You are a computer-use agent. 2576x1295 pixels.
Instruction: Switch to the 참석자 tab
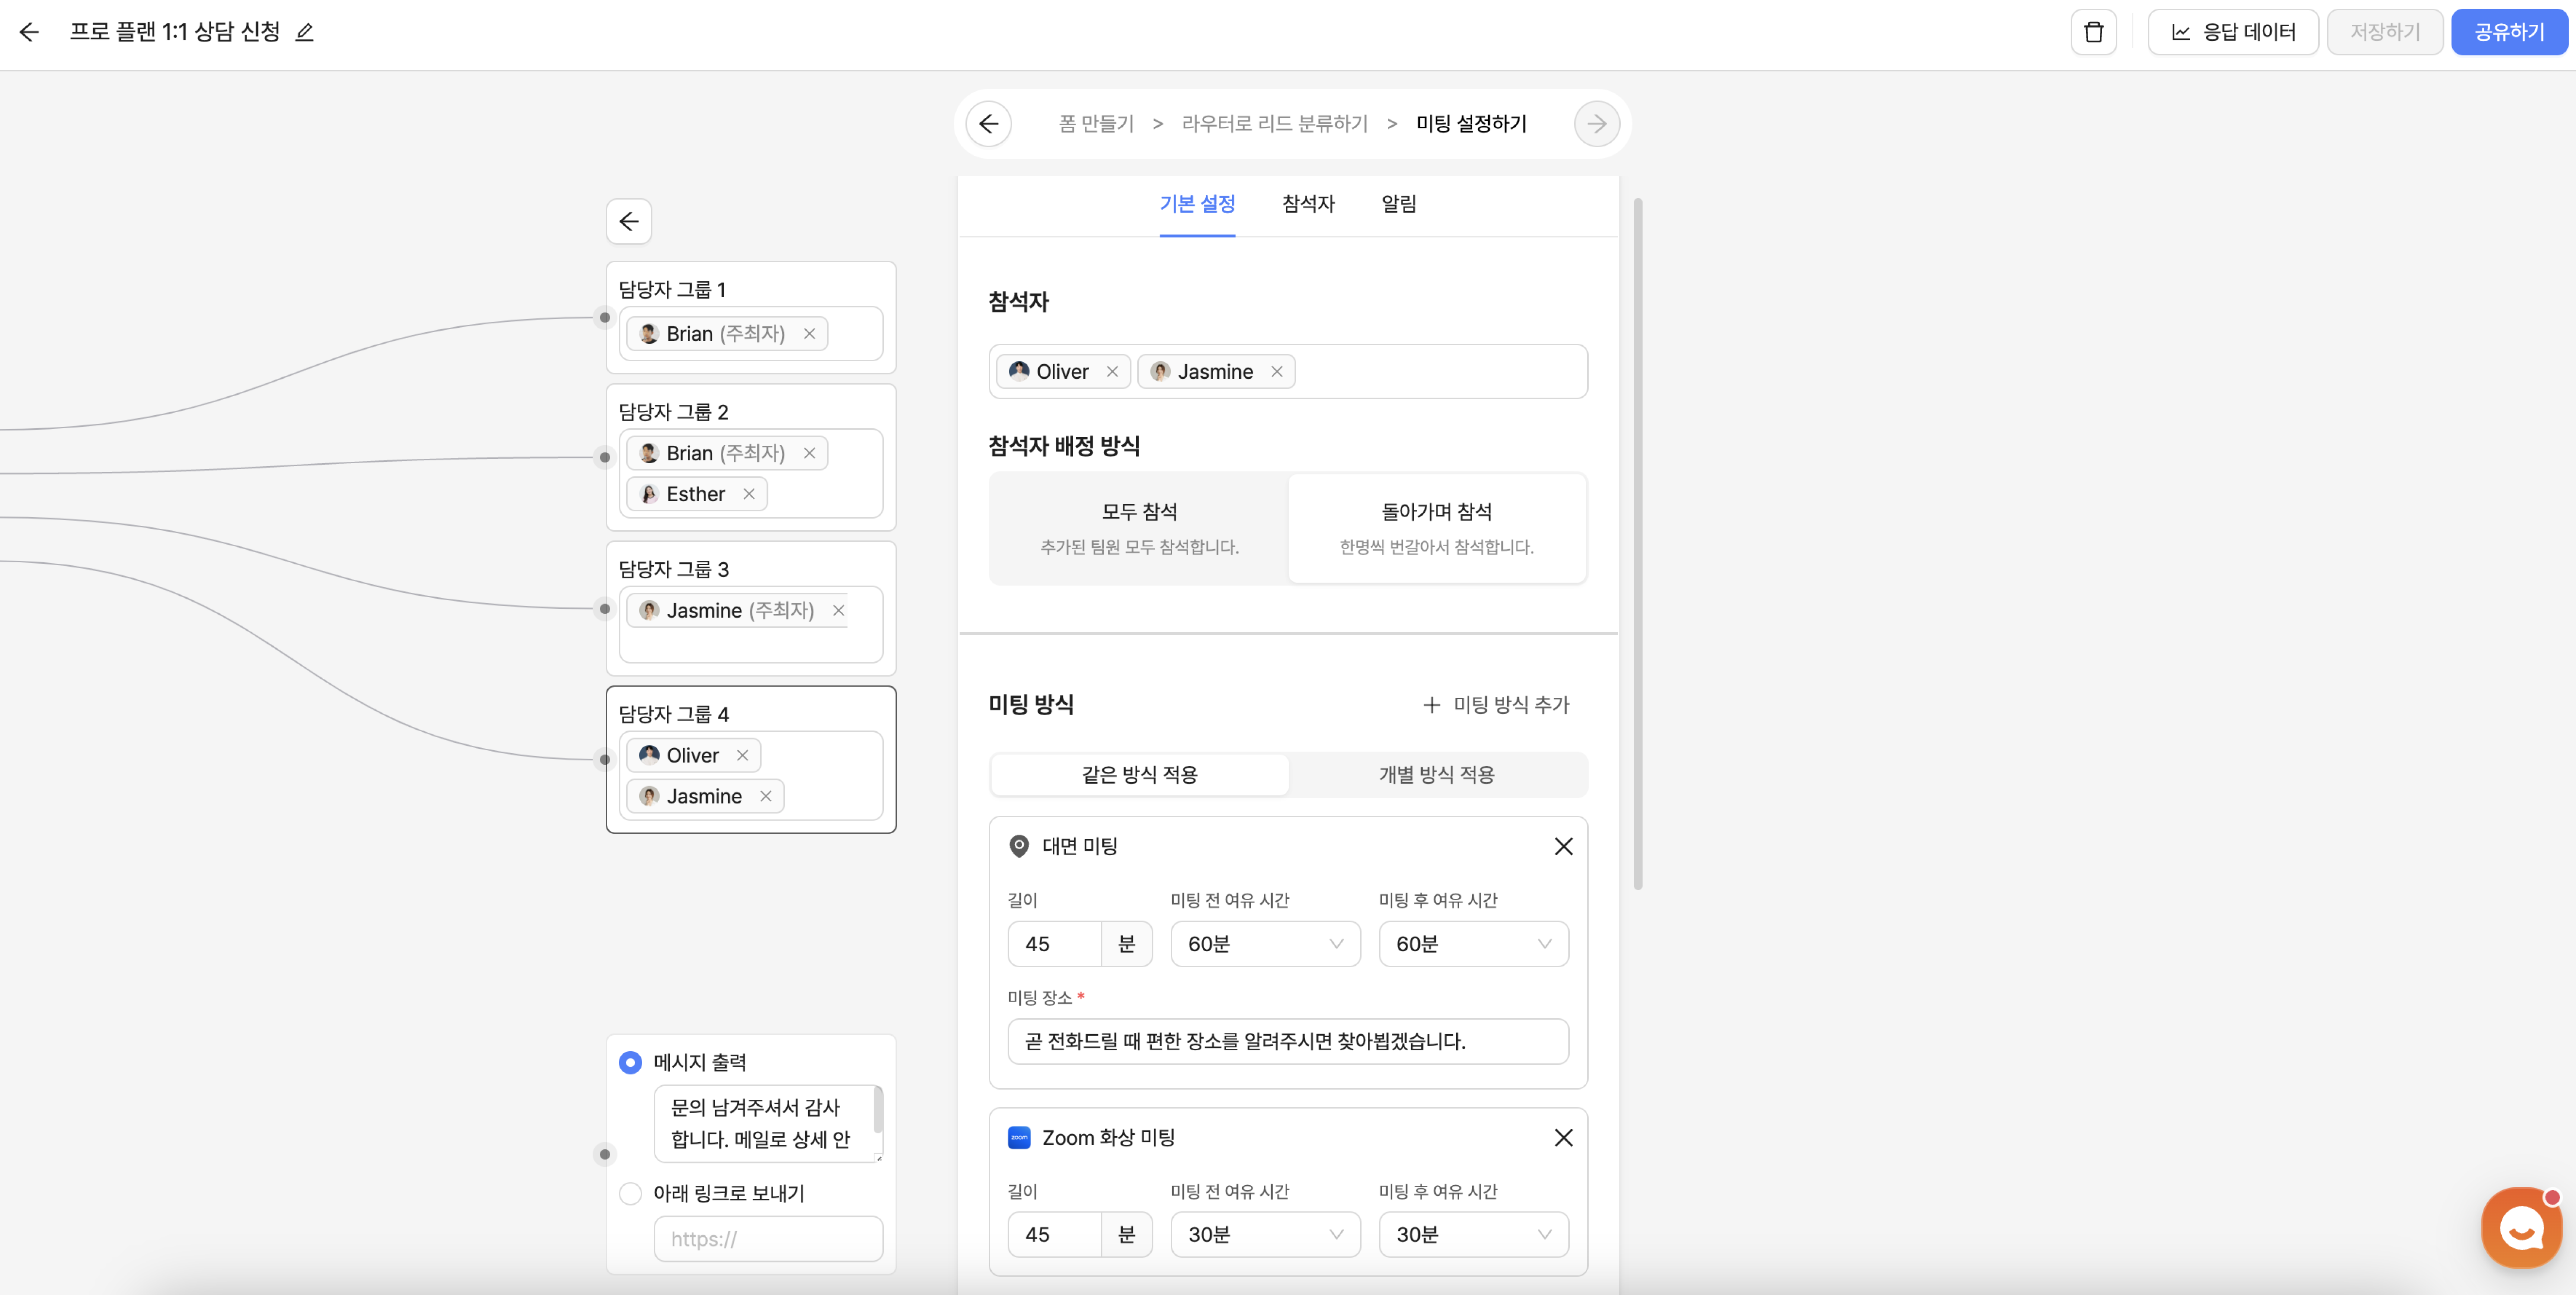(x=1308, y=204)
